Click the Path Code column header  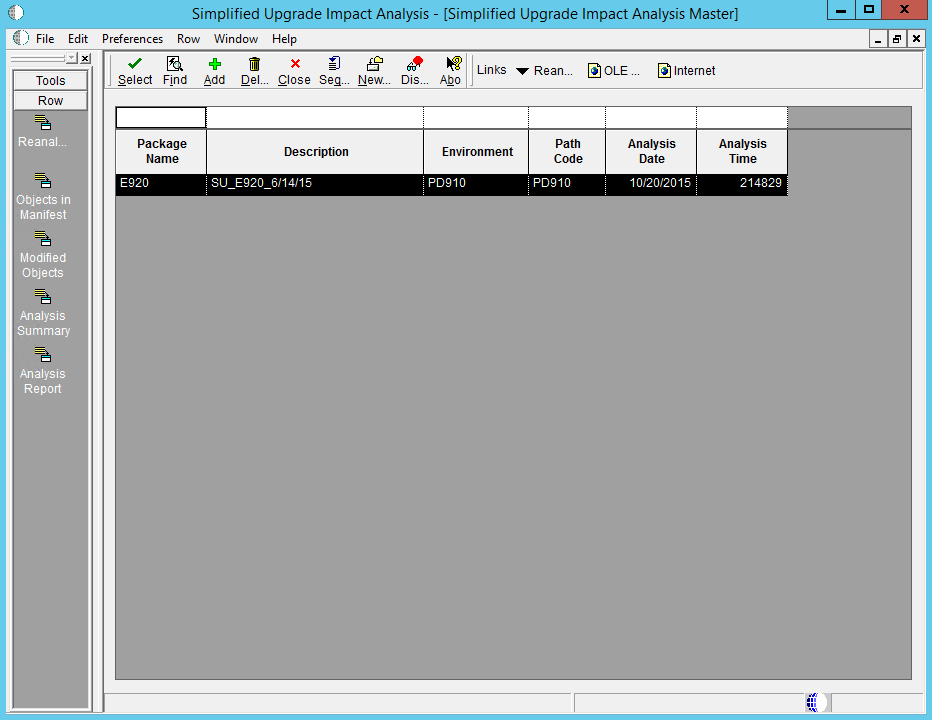pos(567,152)
